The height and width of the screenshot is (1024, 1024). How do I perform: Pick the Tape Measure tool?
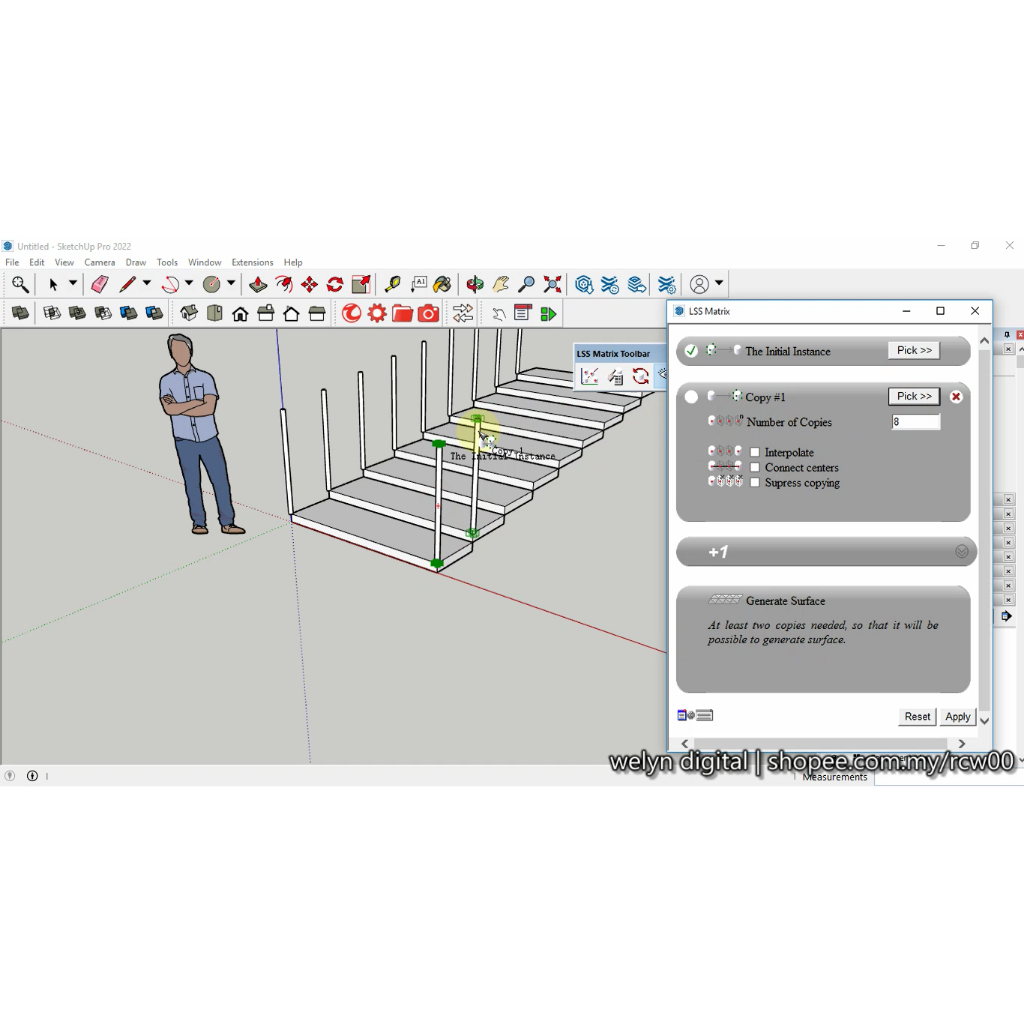click(x=393, y=284)
